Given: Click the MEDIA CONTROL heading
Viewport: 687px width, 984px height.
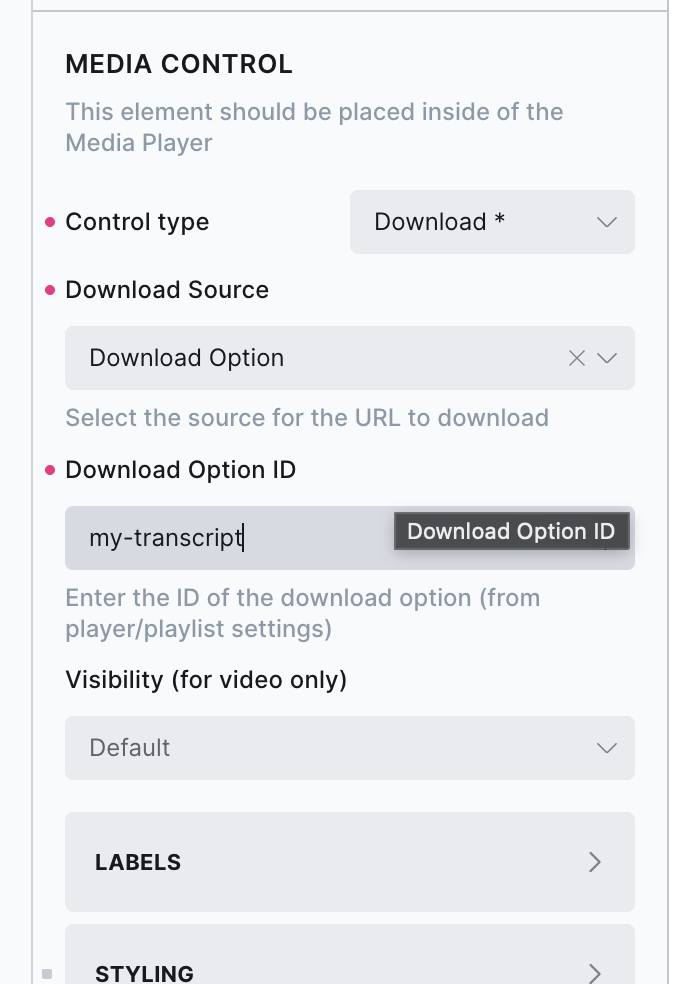Looking at the screenshot, I should pyautogui.click(x=179, y=65).
